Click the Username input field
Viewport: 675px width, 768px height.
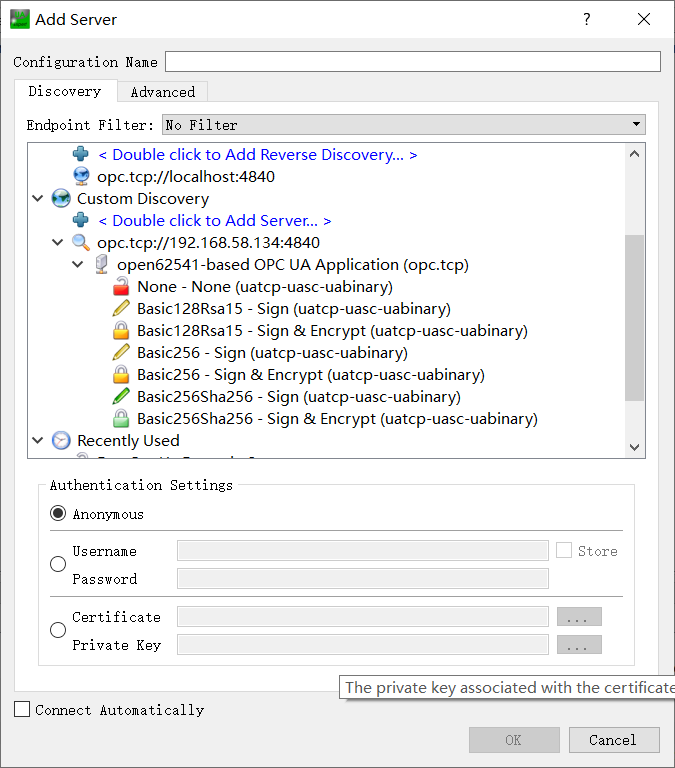[362, 551]
